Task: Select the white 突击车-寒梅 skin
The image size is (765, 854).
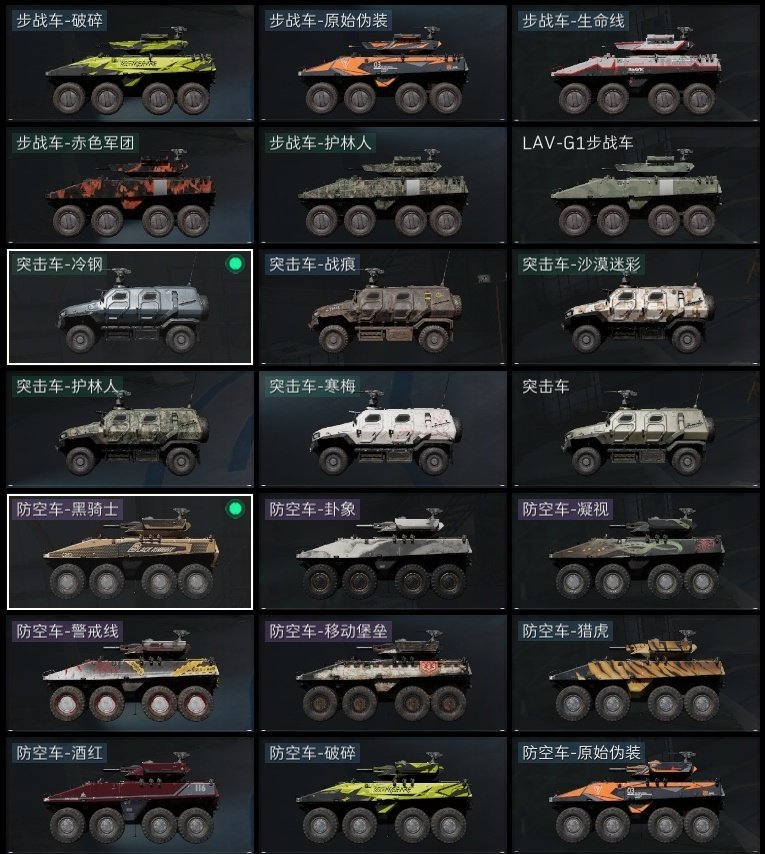Action: [x=383, y=429]
